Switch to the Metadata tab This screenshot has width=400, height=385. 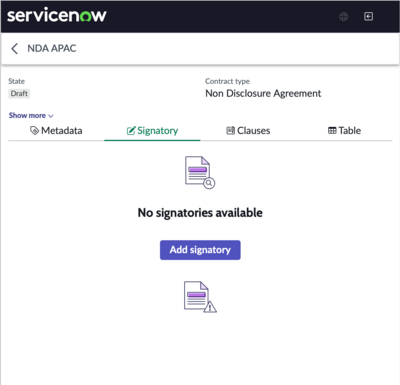point(56,131)
